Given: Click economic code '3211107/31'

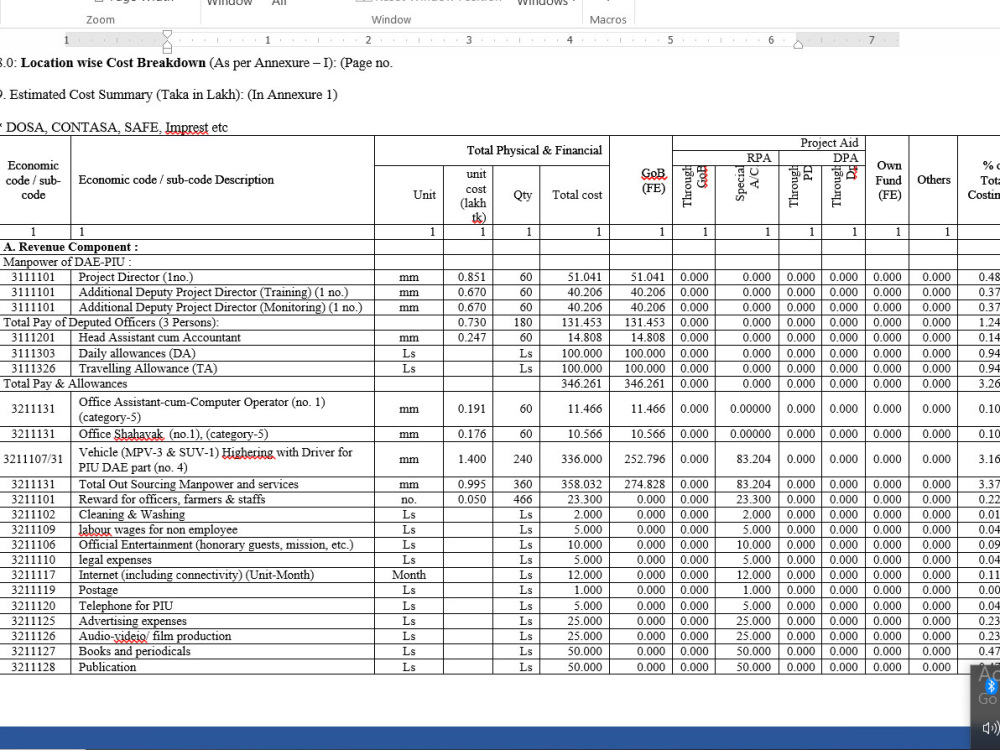Looking at the screenshot, I should click(33, 459).
